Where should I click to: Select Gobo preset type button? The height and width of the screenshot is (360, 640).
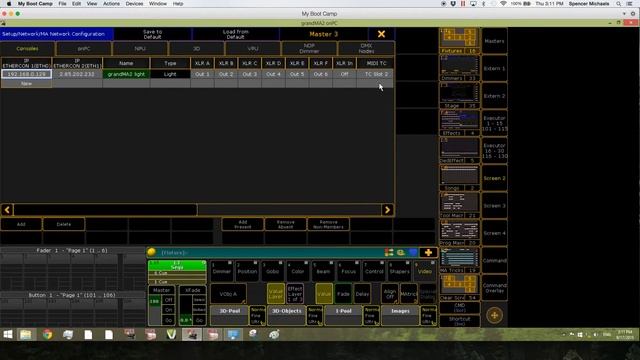pyautogui.click(x=273, y=271)
